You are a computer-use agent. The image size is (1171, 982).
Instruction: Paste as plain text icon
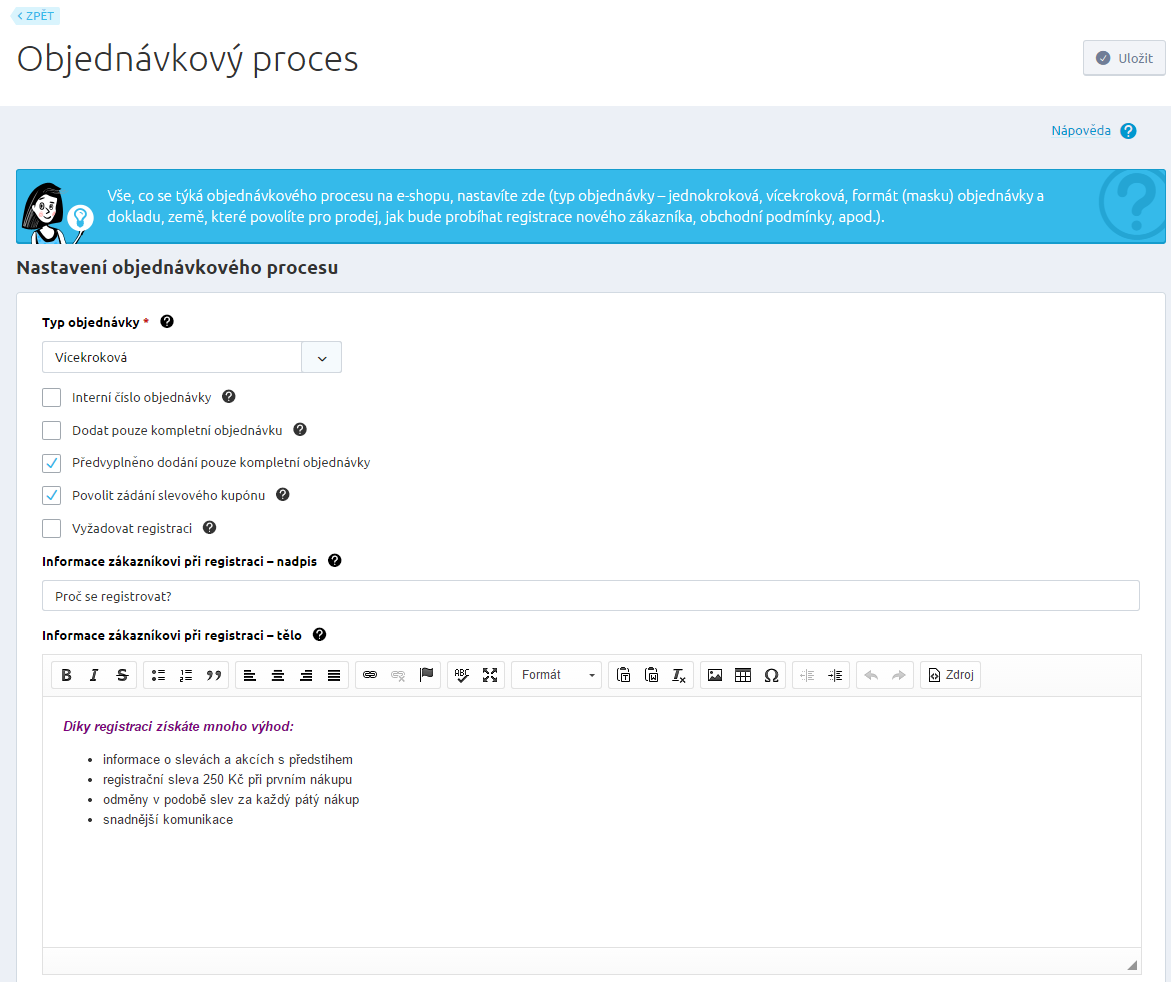point(624,675)
